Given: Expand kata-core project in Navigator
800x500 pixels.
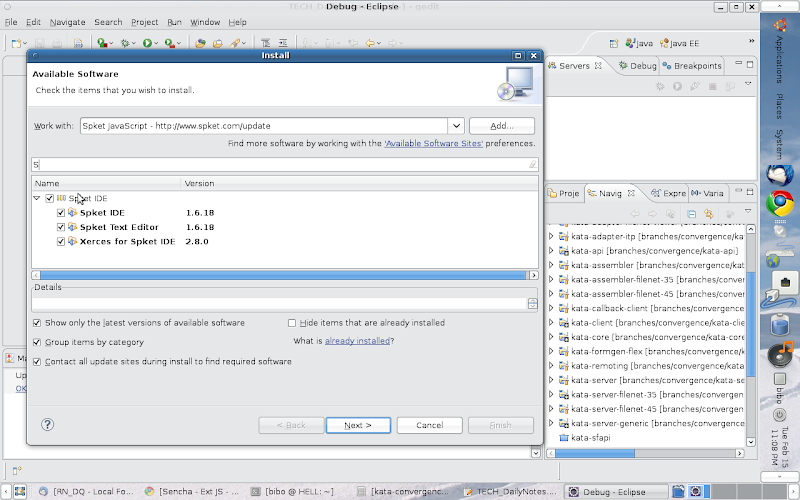Looking at the screenshot, I should (551, 337).
